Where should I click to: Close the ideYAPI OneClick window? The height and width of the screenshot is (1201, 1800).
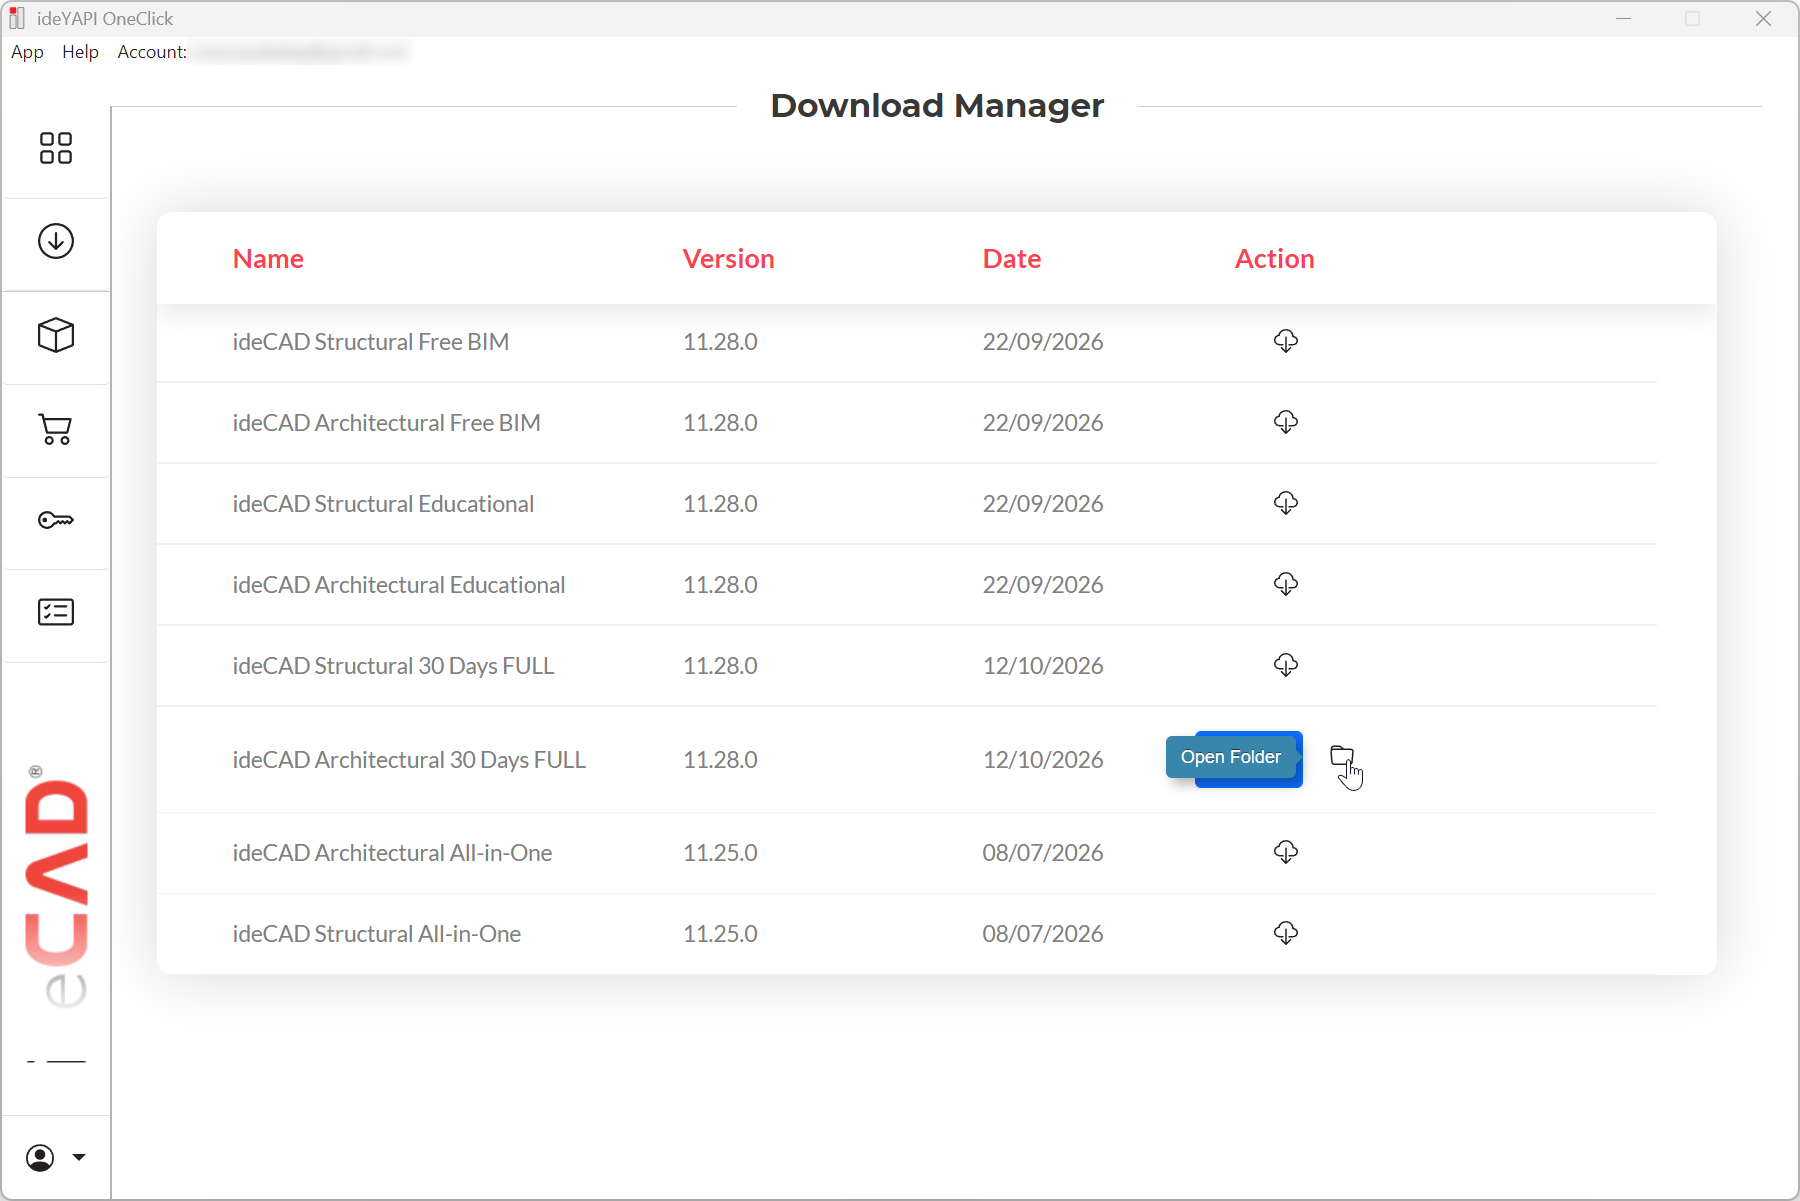point(1763,19)
